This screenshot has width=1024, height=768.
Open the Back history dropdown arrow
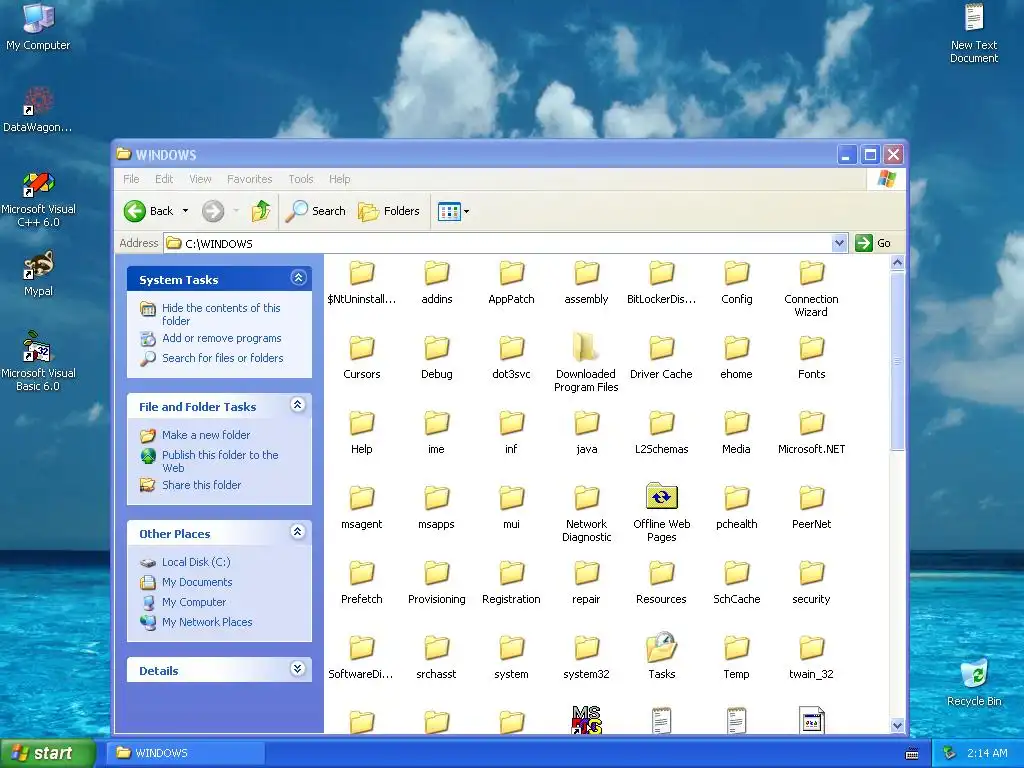185,211
